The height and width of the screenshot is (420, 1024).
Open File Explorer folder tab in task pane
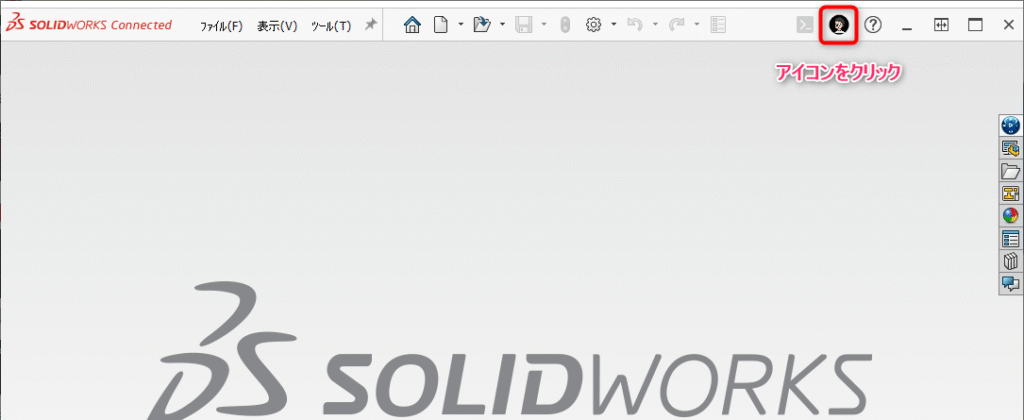(x=1010, y=171)
